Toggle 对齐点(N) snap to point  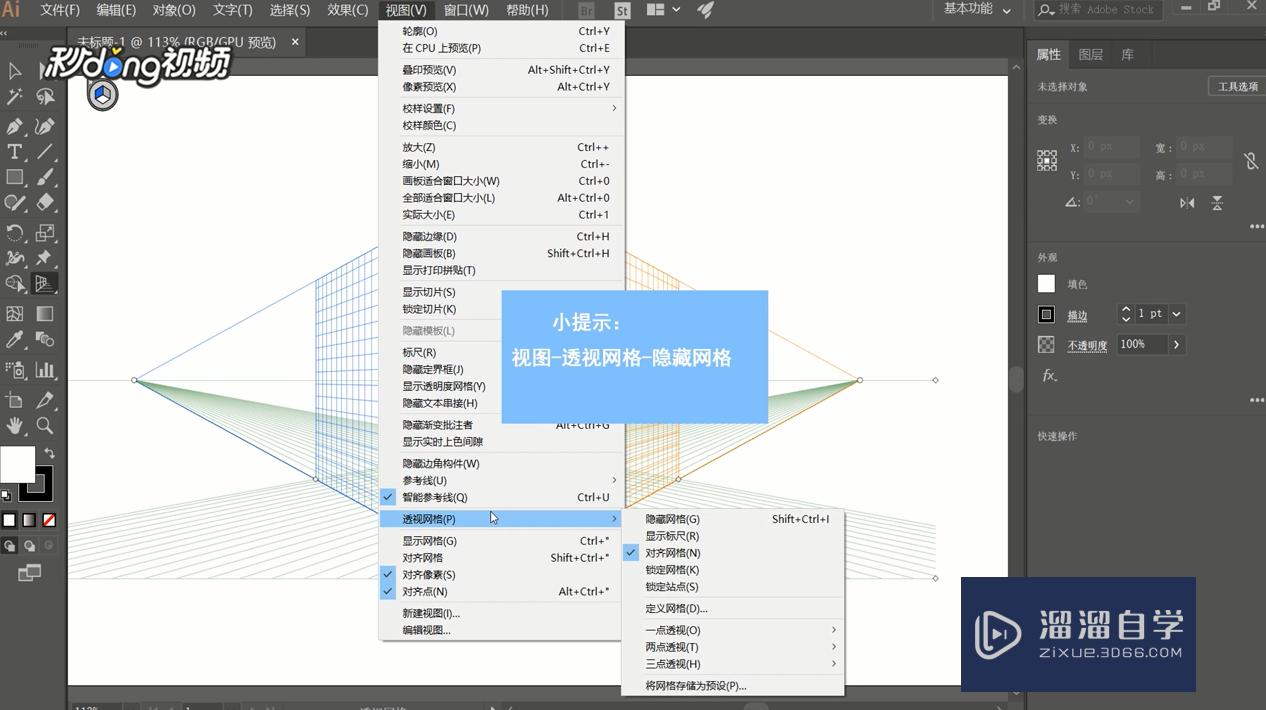tap(388, 592)
